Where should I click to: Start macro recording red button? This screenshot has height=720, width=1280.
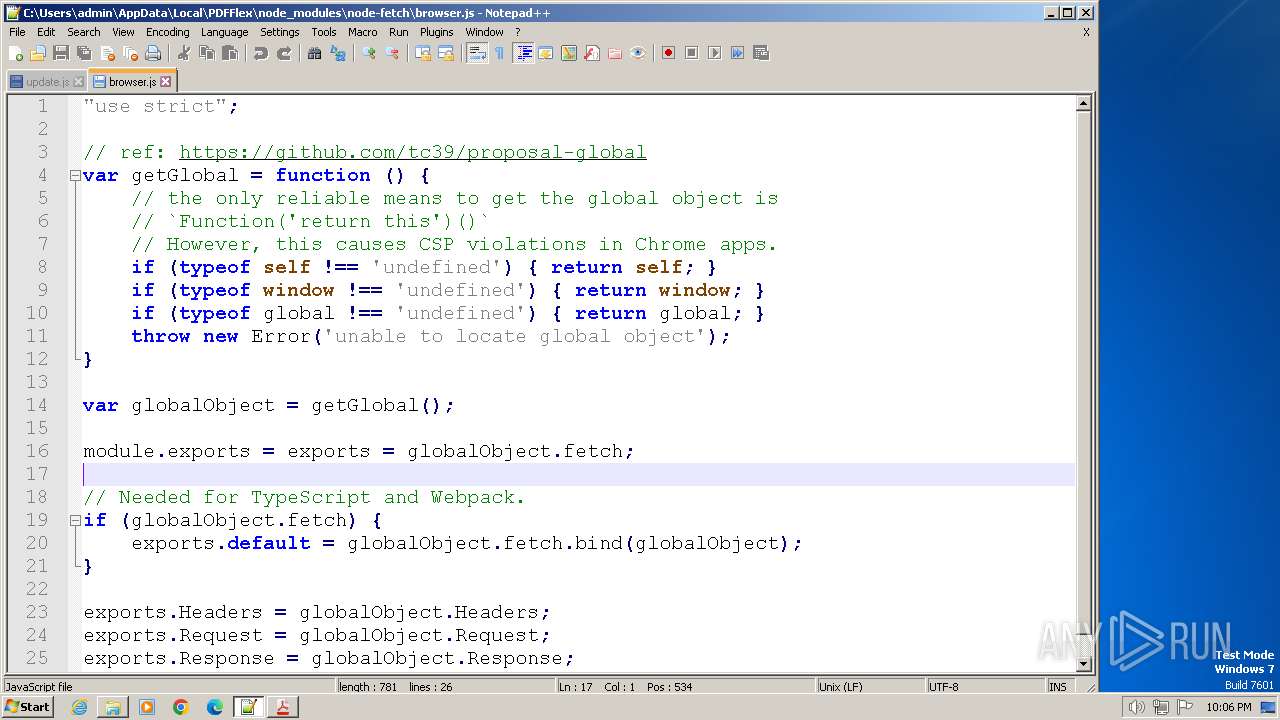coord(668,53)
